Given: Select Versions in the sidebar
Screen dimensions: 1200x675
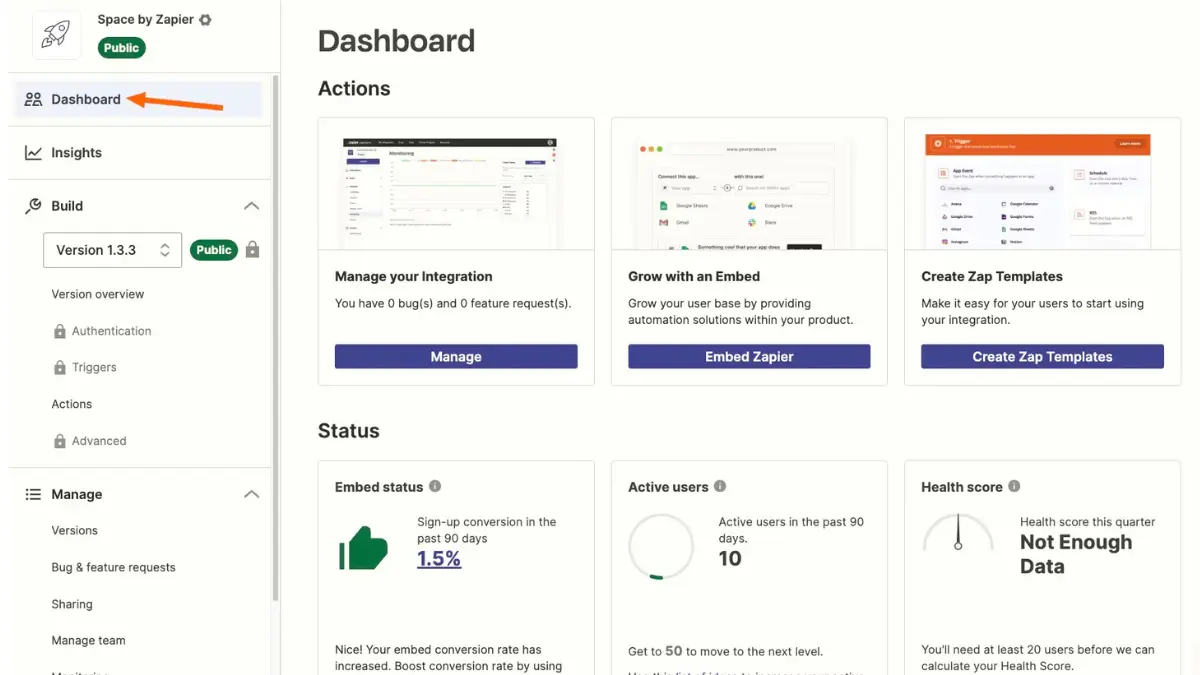Looking at the screenshot, I should click(74, 531).
